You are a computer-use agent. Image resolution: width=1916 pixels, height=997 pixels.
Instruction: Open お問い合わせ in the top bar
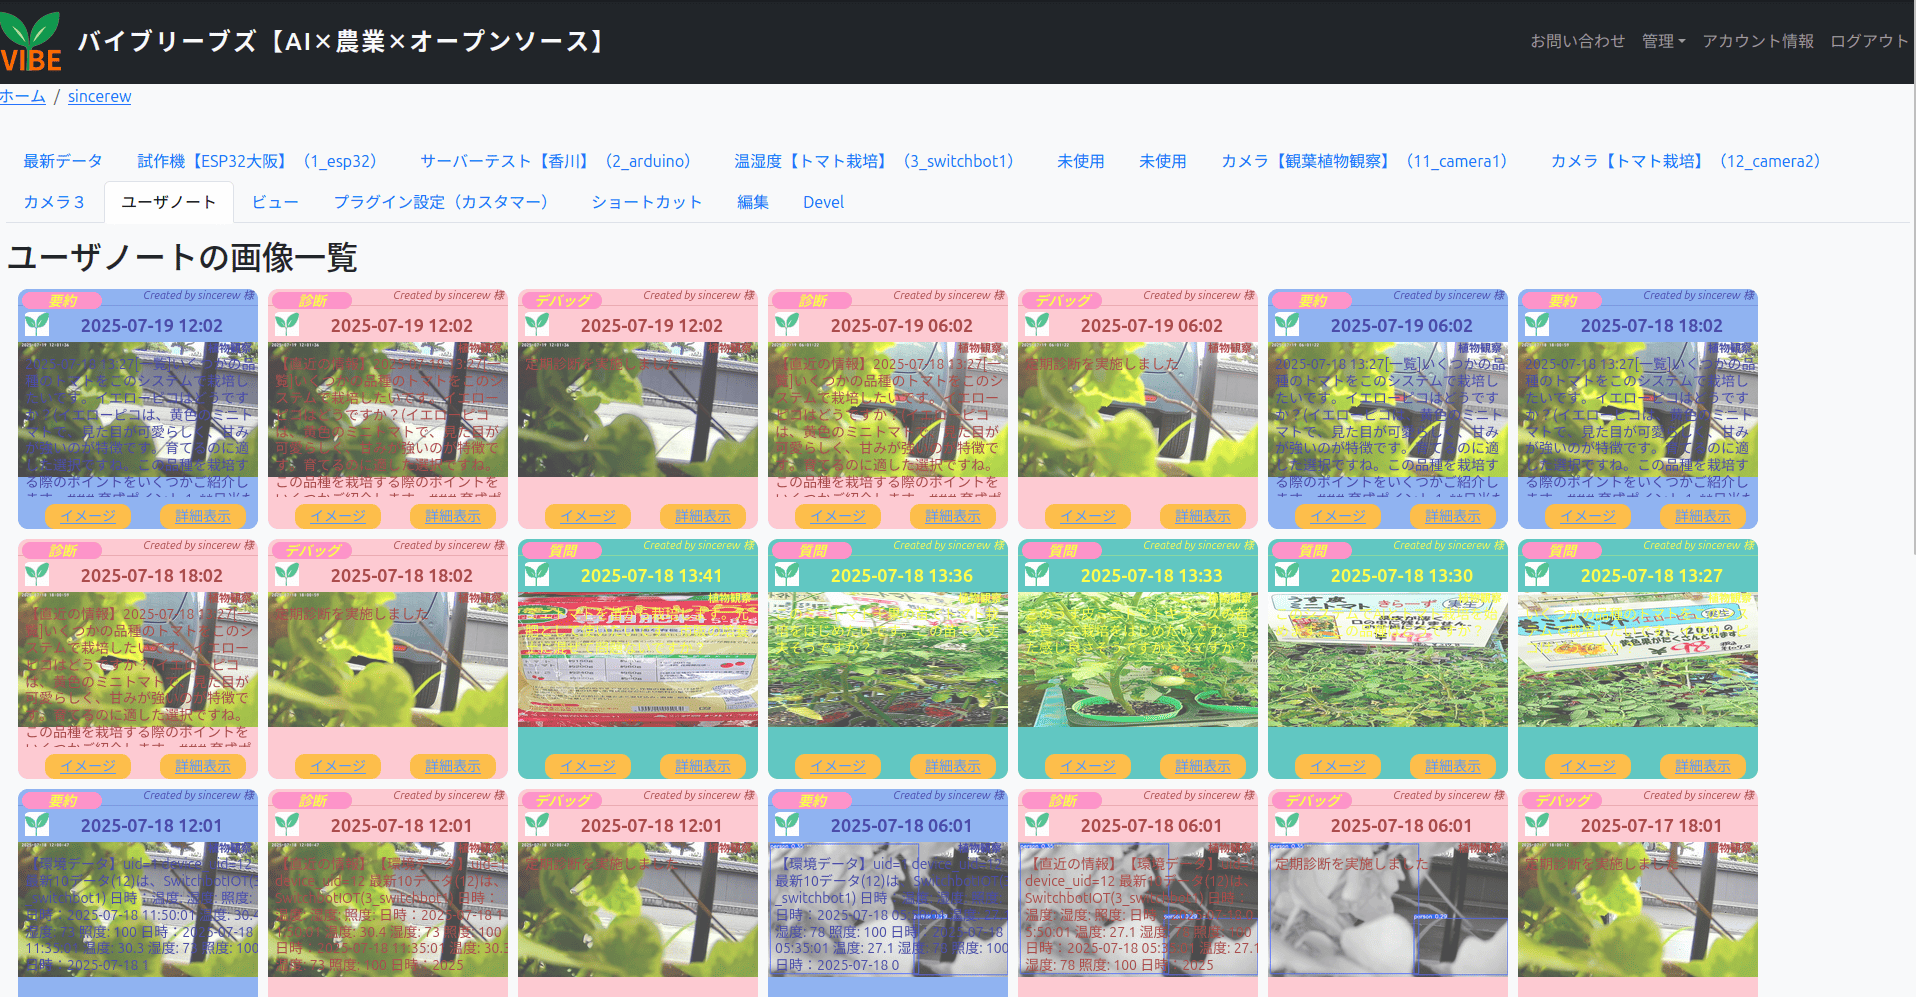click(x=1577, y=41)
